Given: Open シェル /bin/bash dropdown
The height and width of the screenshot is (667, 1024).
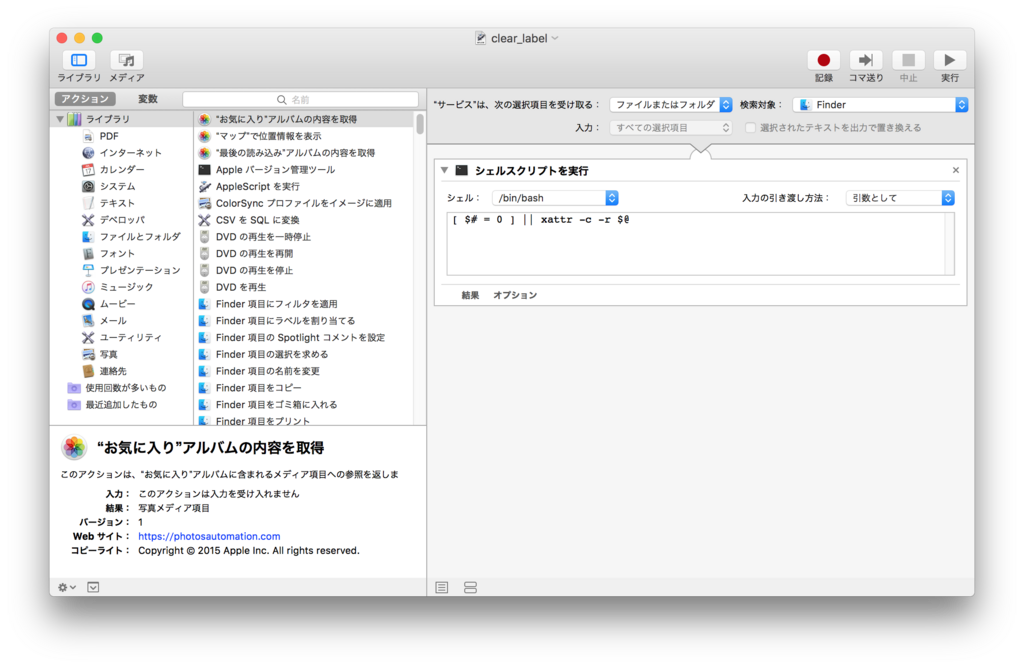Looking at the screenshot, I should [x=555, y=198].
